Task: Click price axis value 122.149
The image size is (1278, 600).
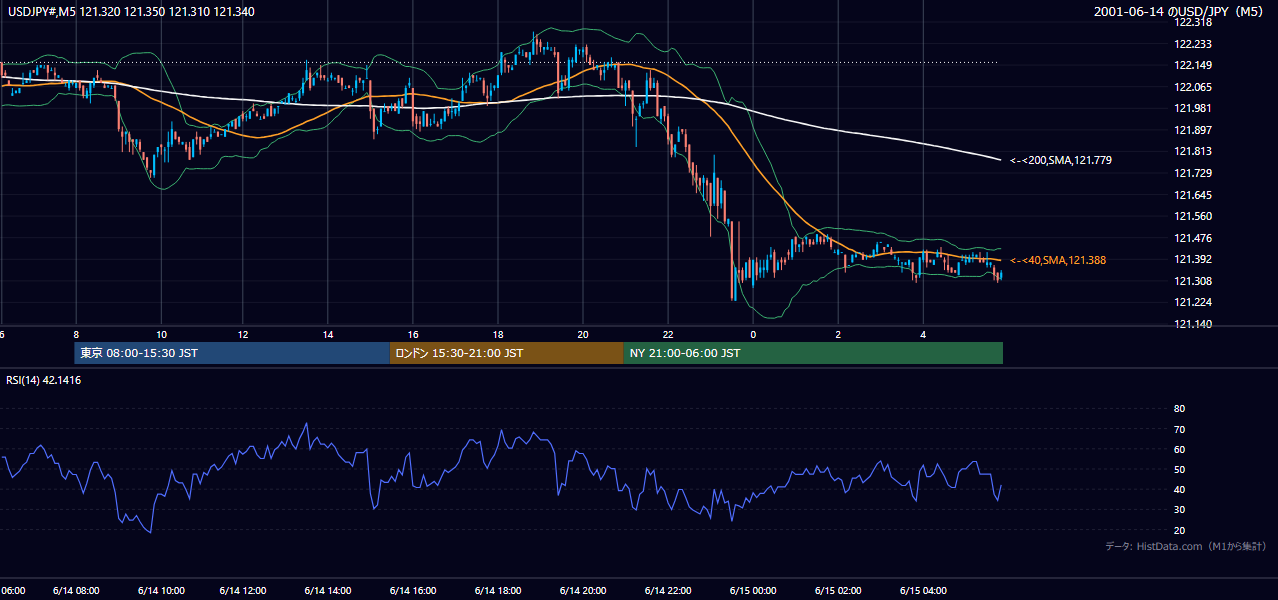Action: [1194, 66]
